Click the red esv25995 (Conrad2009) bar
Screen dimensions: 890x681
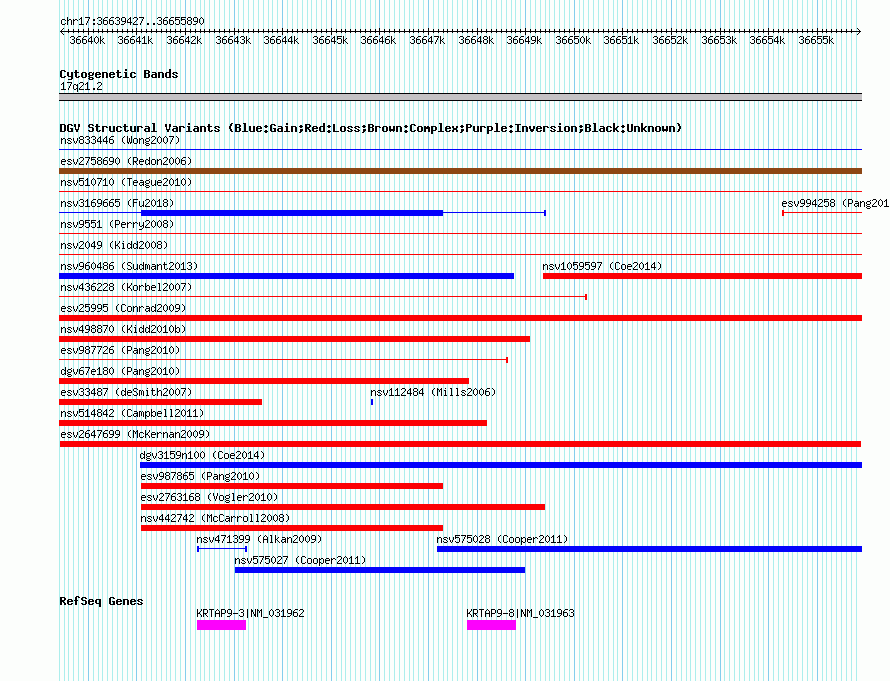click(460, 318)
